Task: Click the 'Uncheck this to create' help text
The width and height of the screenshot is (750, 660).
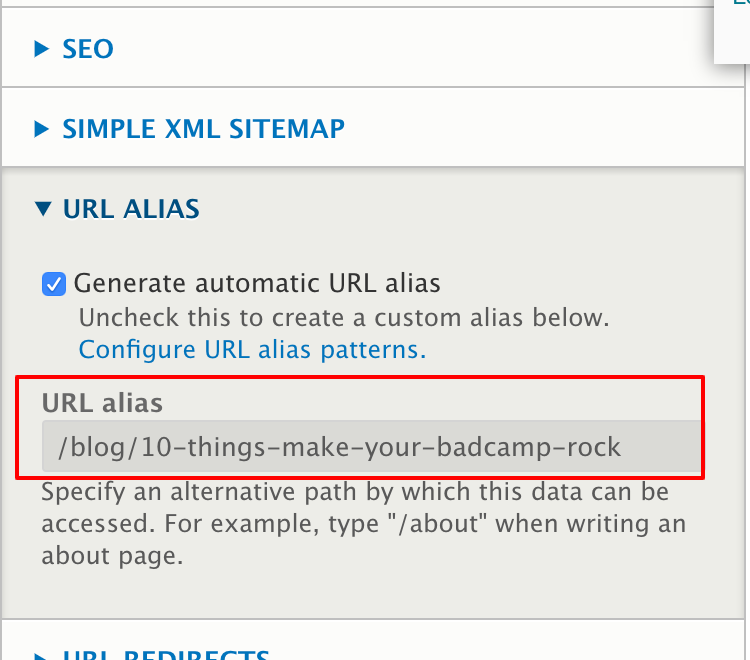Action: pyautogui.click(x=343, y=318)
